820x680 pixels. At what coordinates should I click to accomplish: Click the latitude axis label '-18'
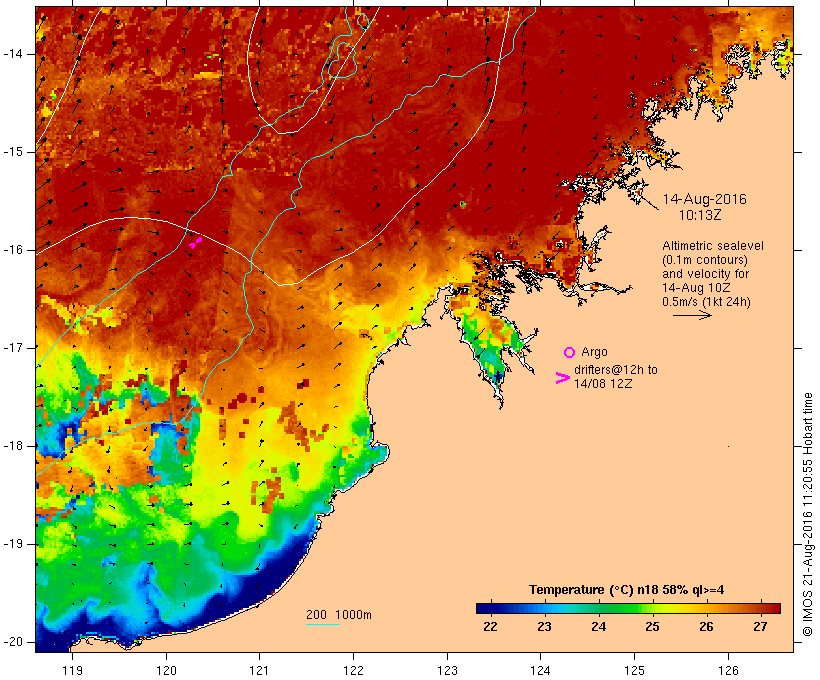[13, 446]
